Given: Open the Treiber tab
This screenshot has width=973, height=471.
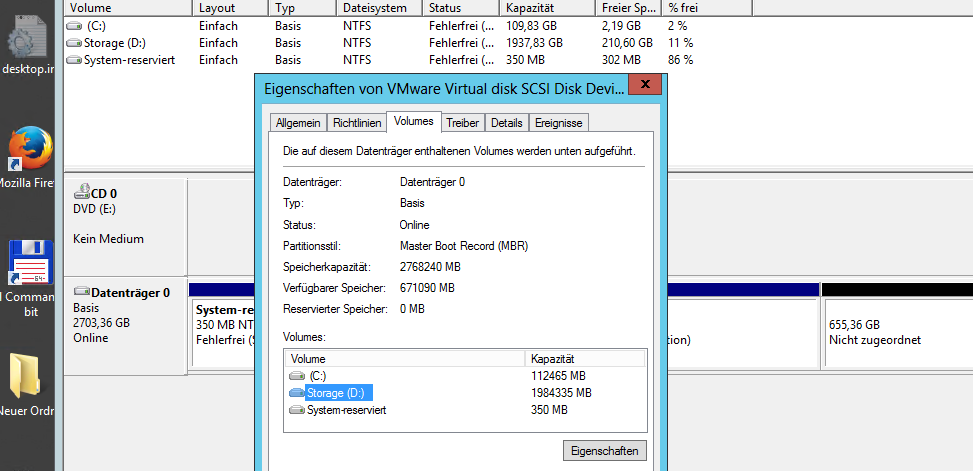Looking at the screenshot, I should pos(463,123).
